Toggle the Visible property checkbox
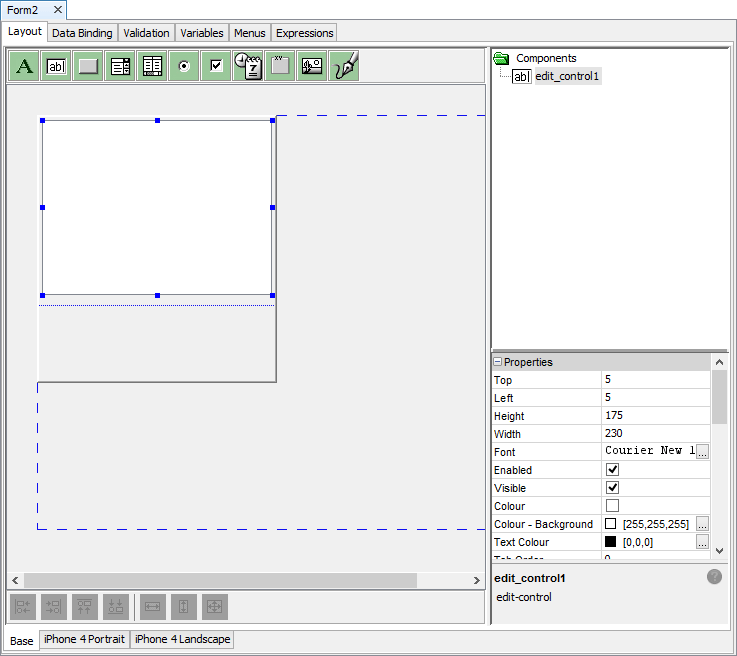737x656 pixels. click(x=612, y=488)
